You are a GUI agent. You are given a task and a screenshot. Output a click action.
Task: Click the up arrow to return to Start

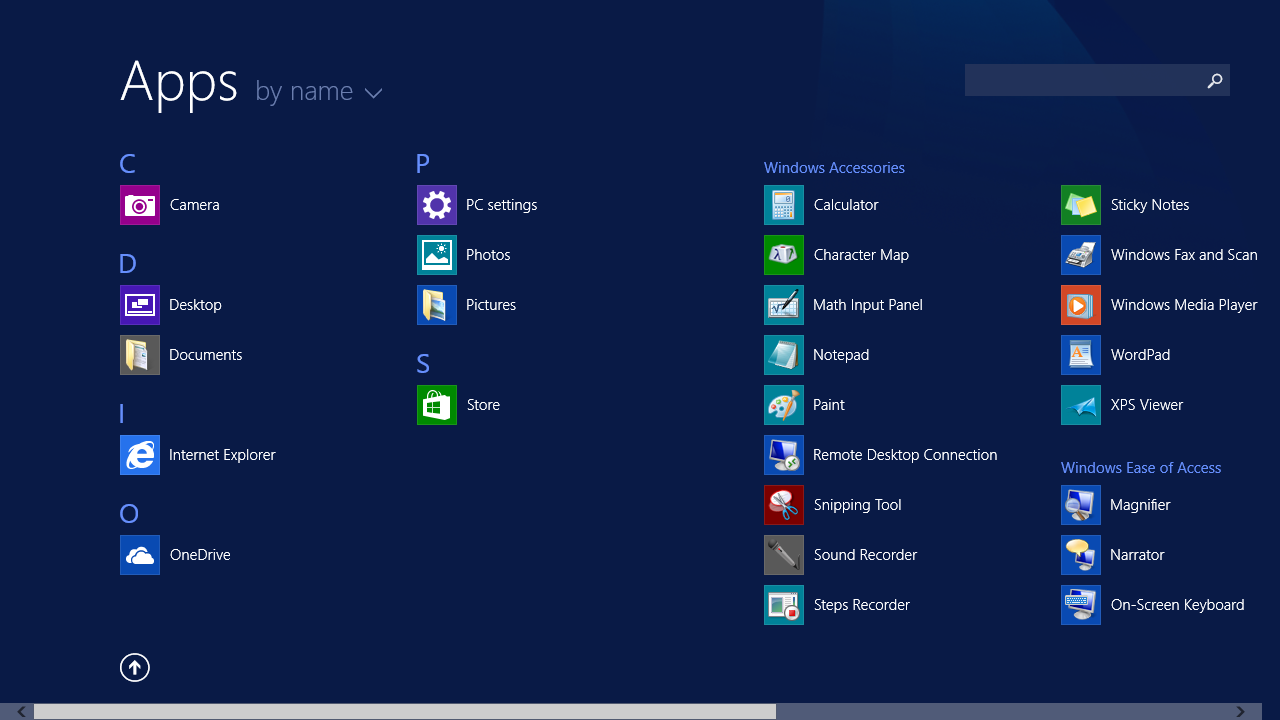pyautogui.click(x=135, y=667)
